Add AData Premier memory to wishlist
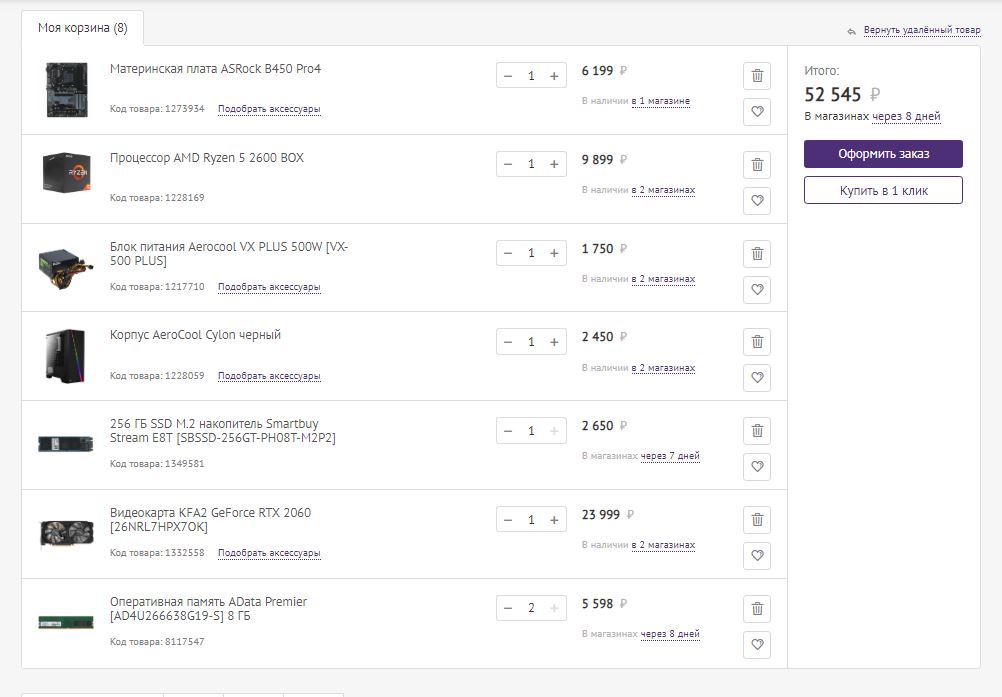 [757, 644]
